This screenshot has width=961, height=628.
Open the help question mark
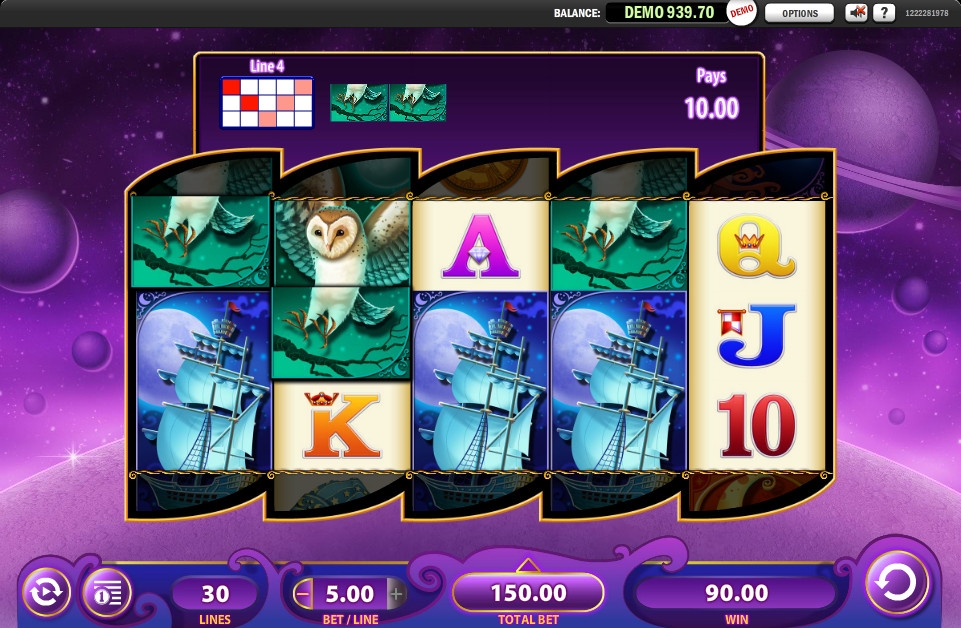pyautogui.click(x=884, y=13)
